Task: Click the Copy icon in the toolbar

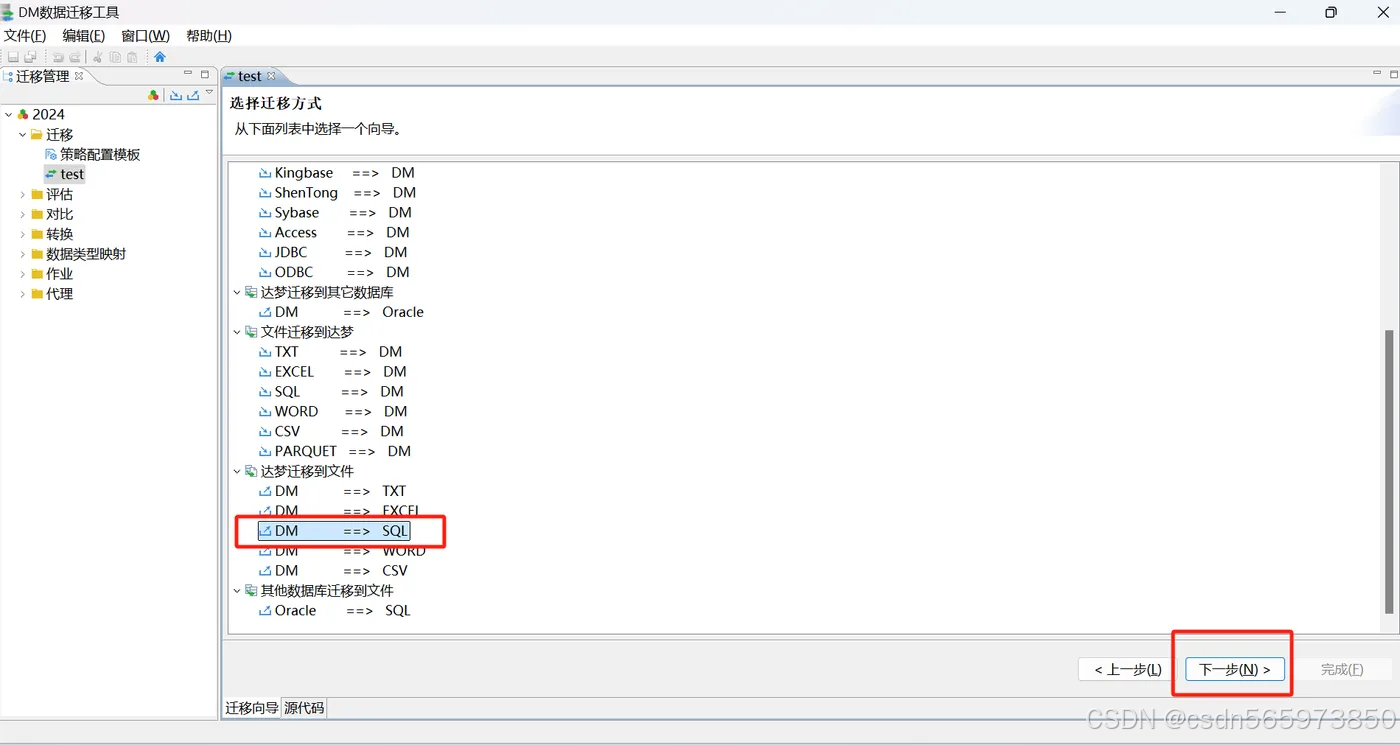Action: tap(115, 57)
